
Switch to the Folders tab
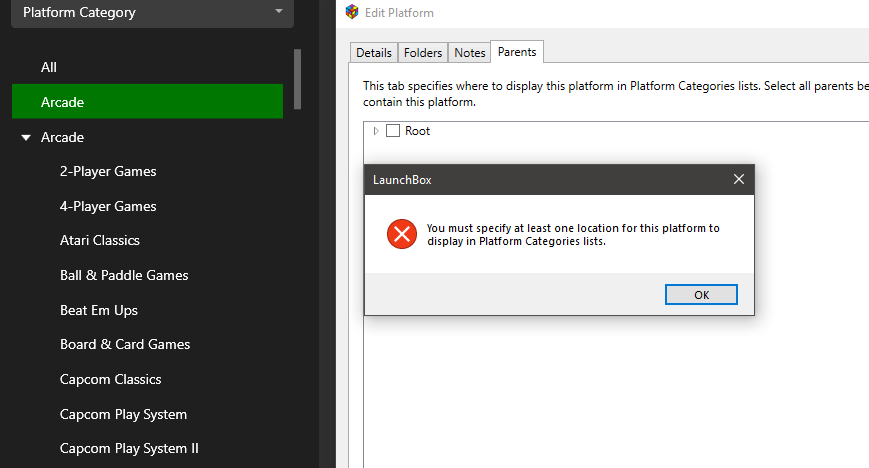click(424, 53)
